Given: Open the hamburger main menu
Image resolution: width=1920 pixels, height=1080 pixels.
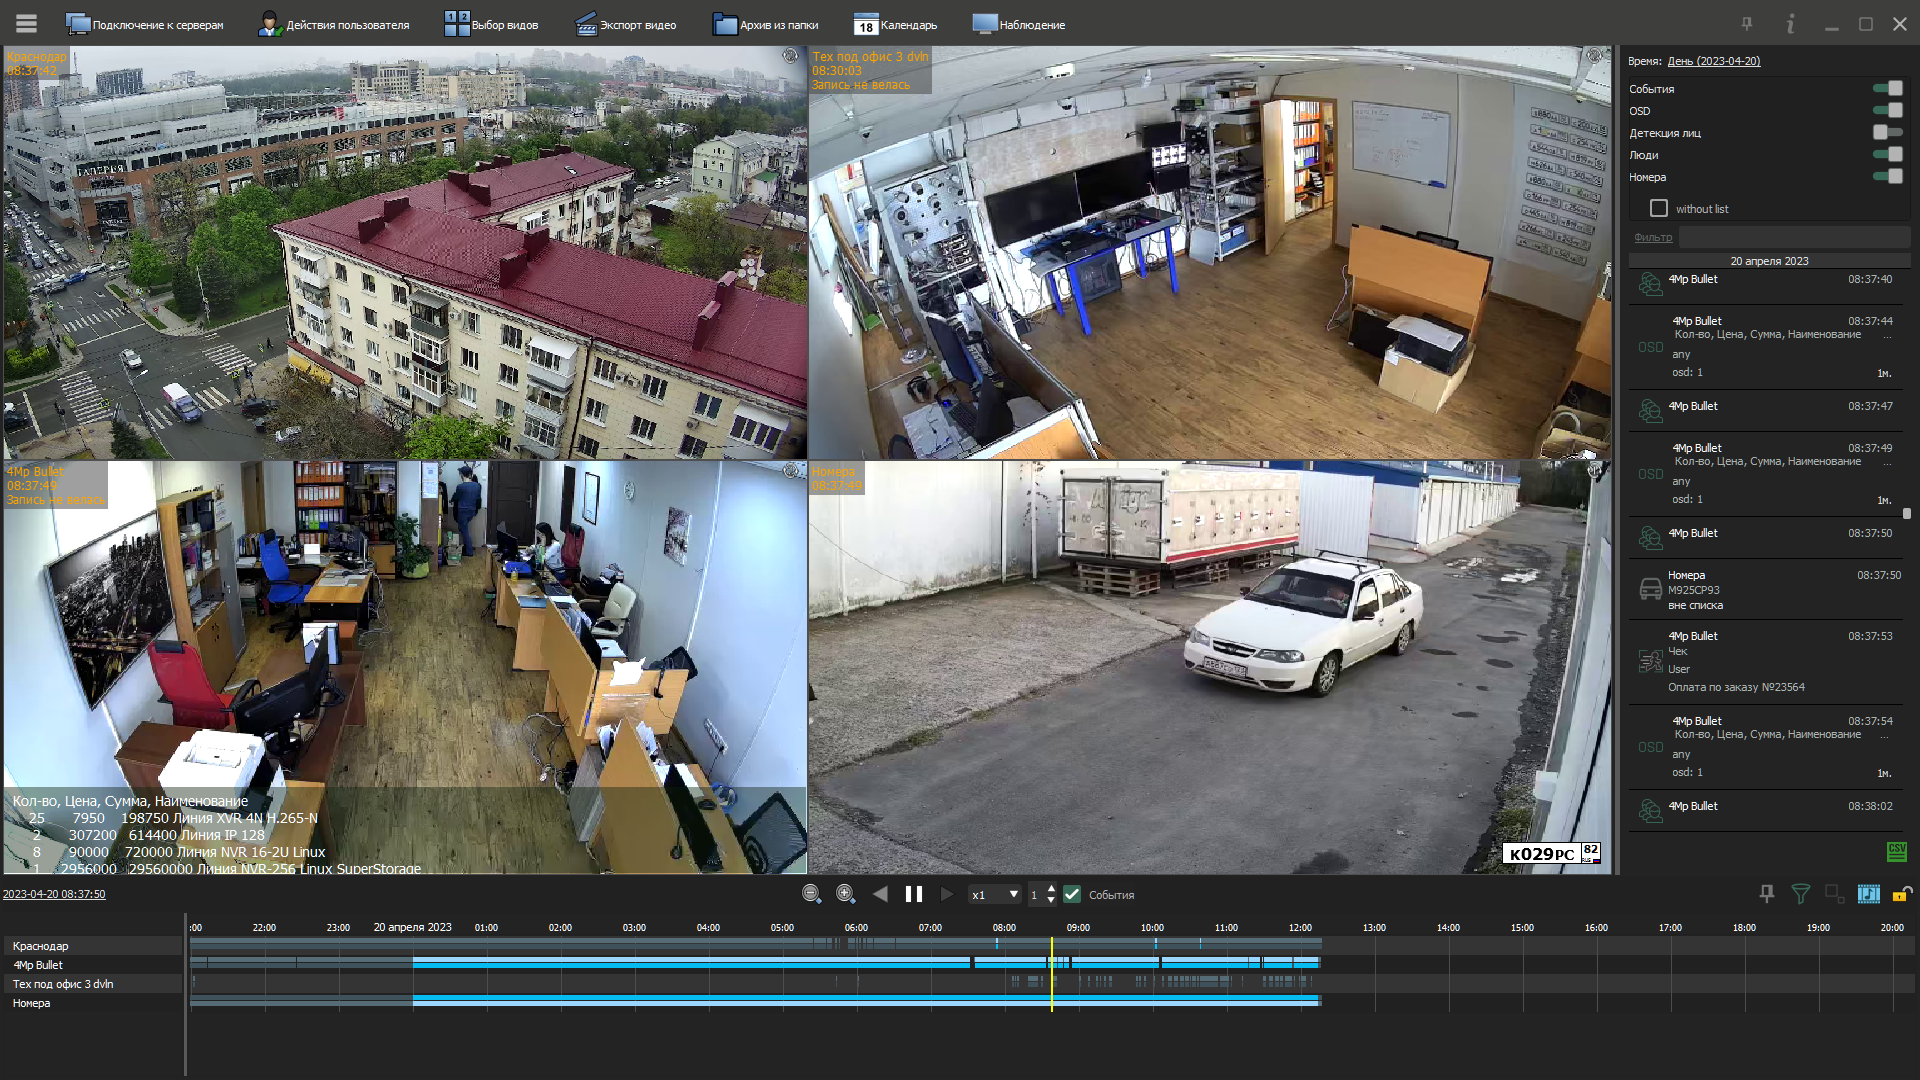Looking at the screenshot, I should coord(27,23).
